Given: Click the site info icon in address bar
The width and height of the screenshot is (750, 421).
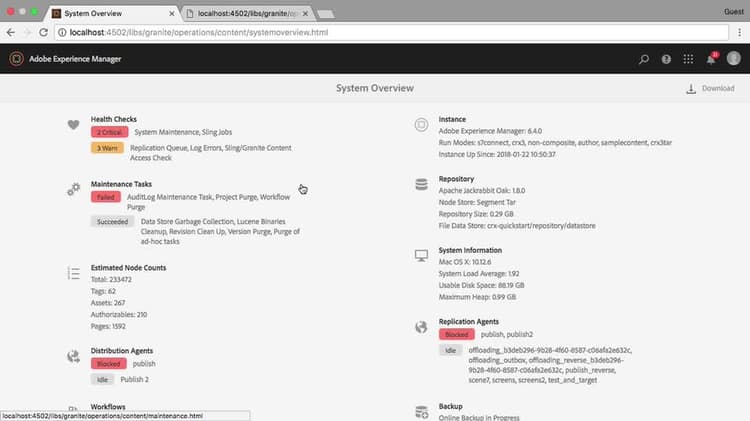Looking at the screenshot, I should [x=62, y=33].
